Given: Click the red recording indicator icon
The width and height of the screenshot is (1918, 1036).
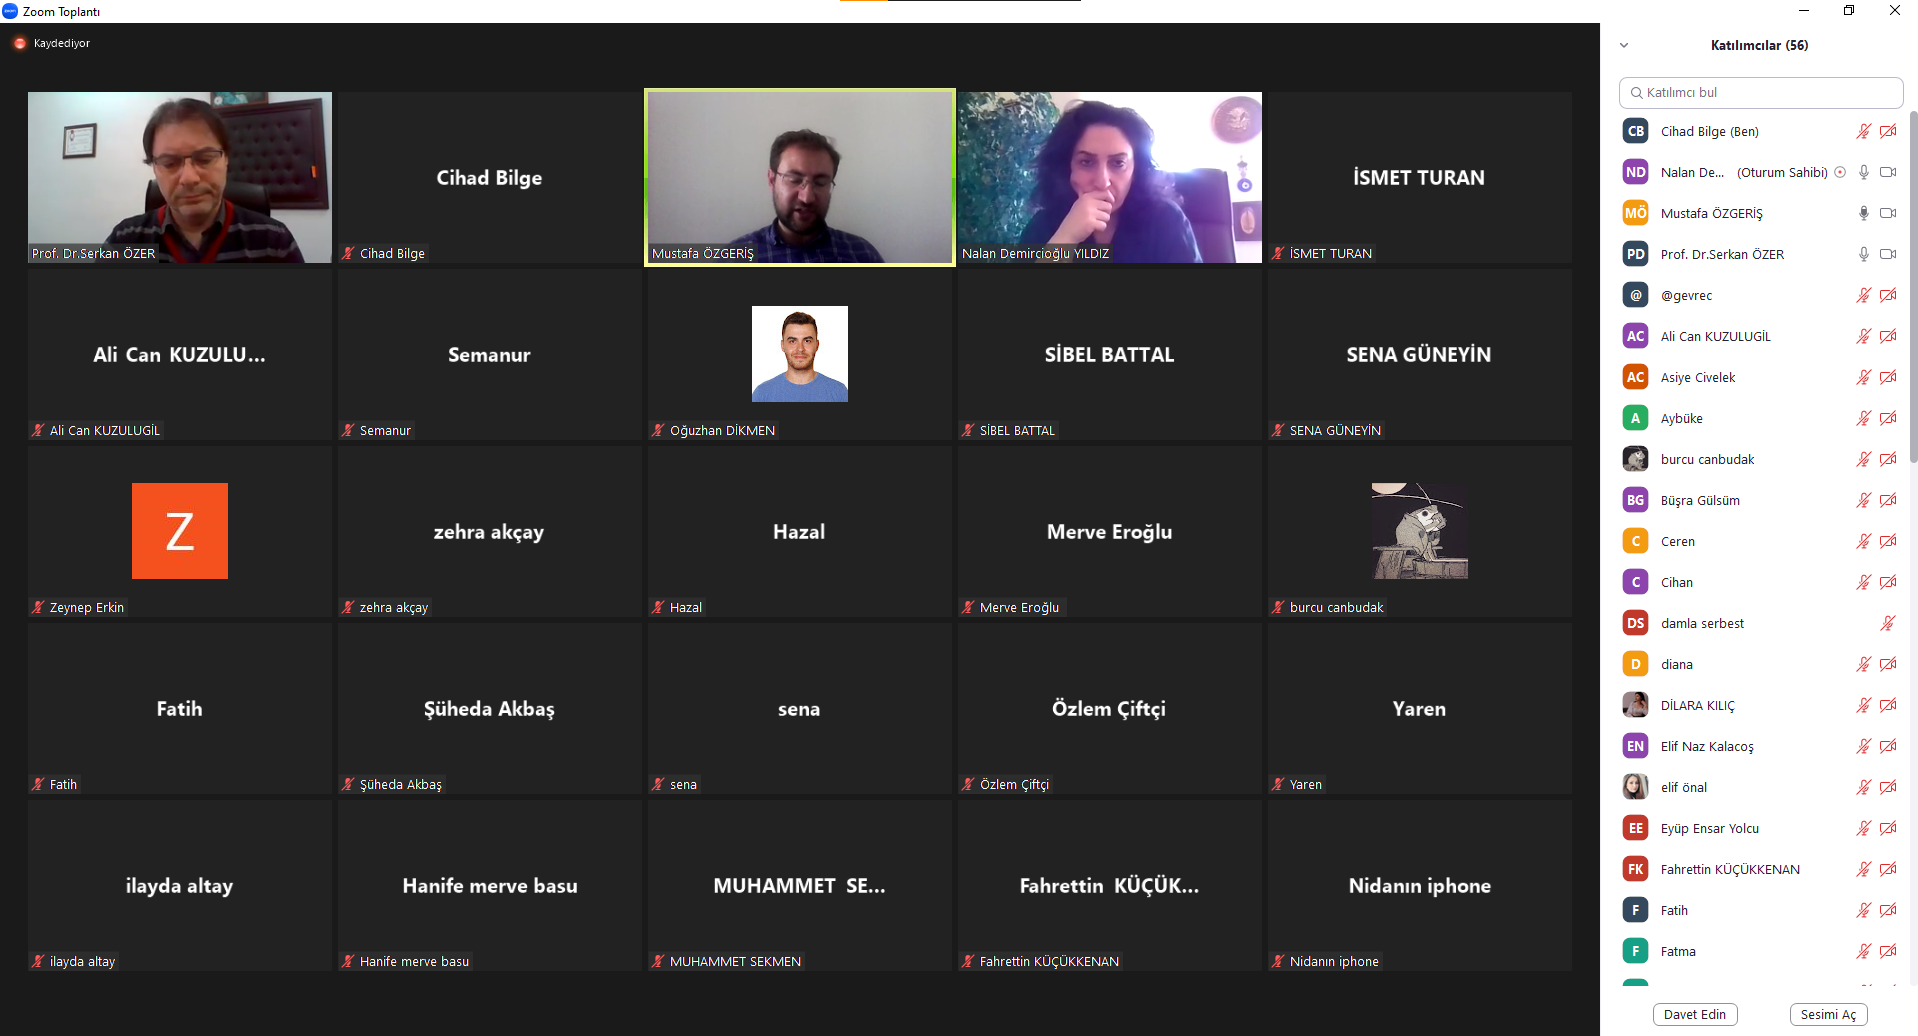Looking at the screenshot, I should point(20,43).
